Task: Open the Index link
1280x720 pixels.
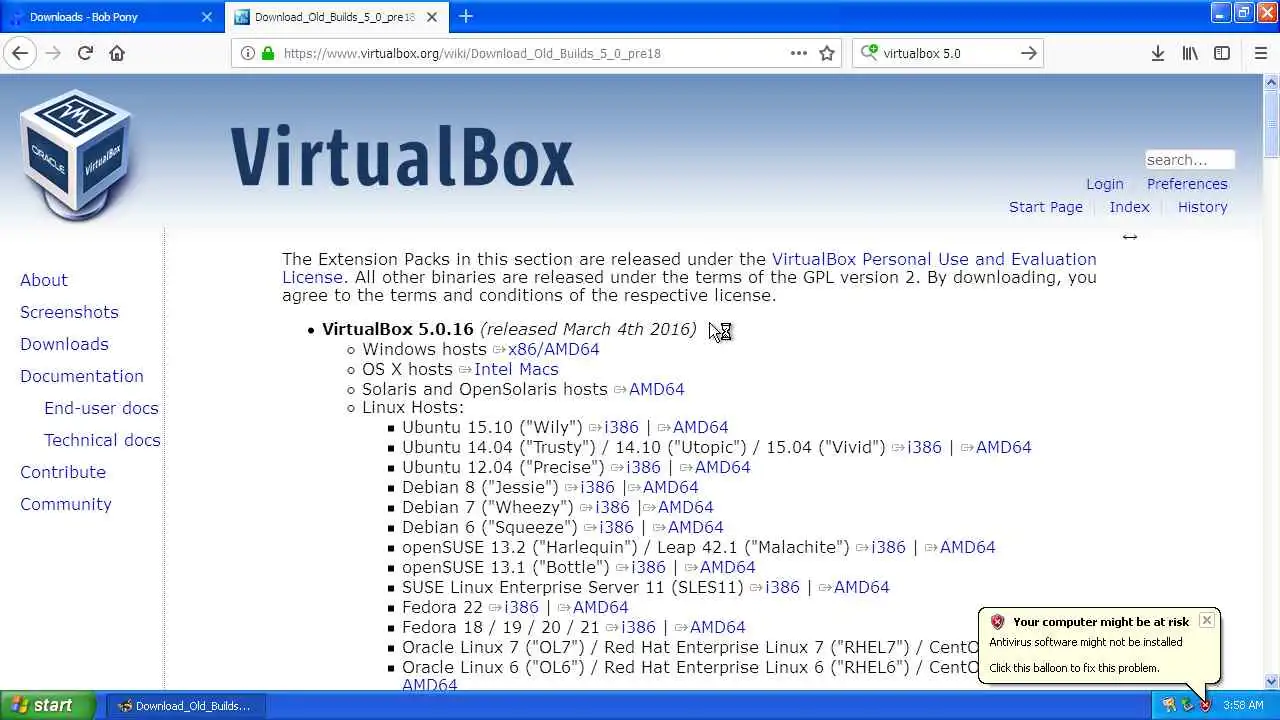Action: coord(1129,207)
